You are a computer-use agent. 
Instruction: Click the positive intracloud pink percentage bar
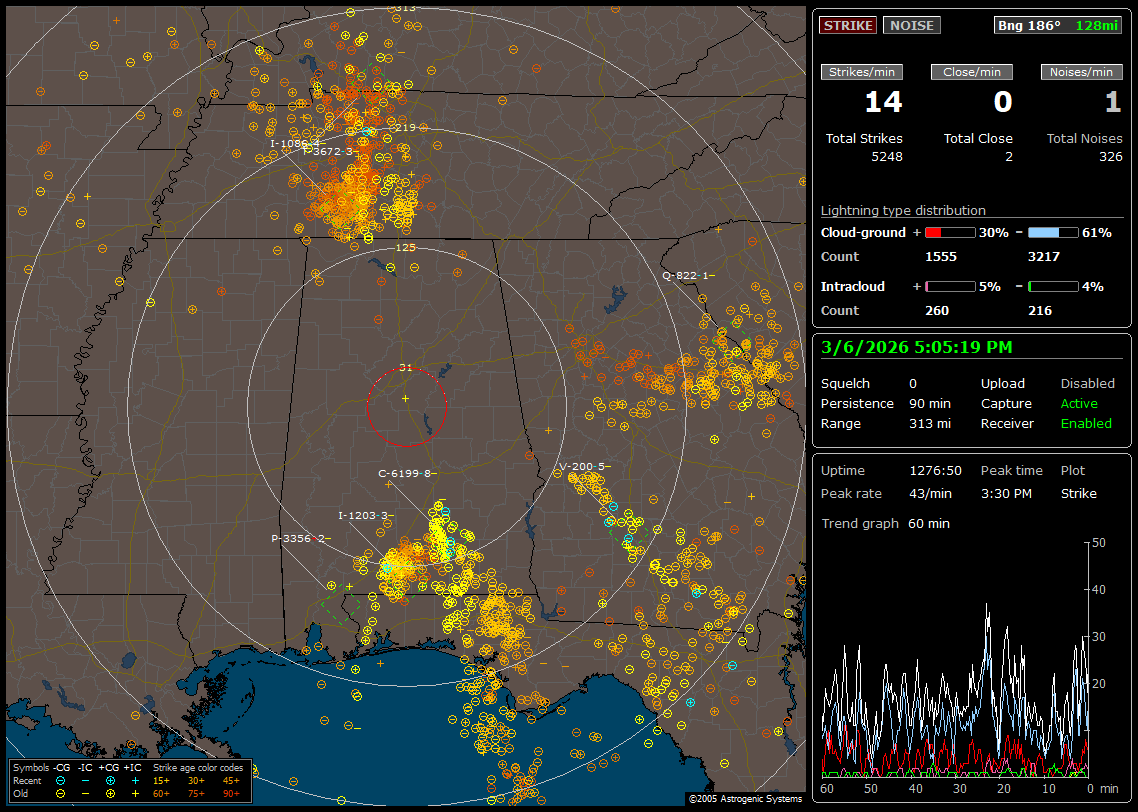(949, 286)
